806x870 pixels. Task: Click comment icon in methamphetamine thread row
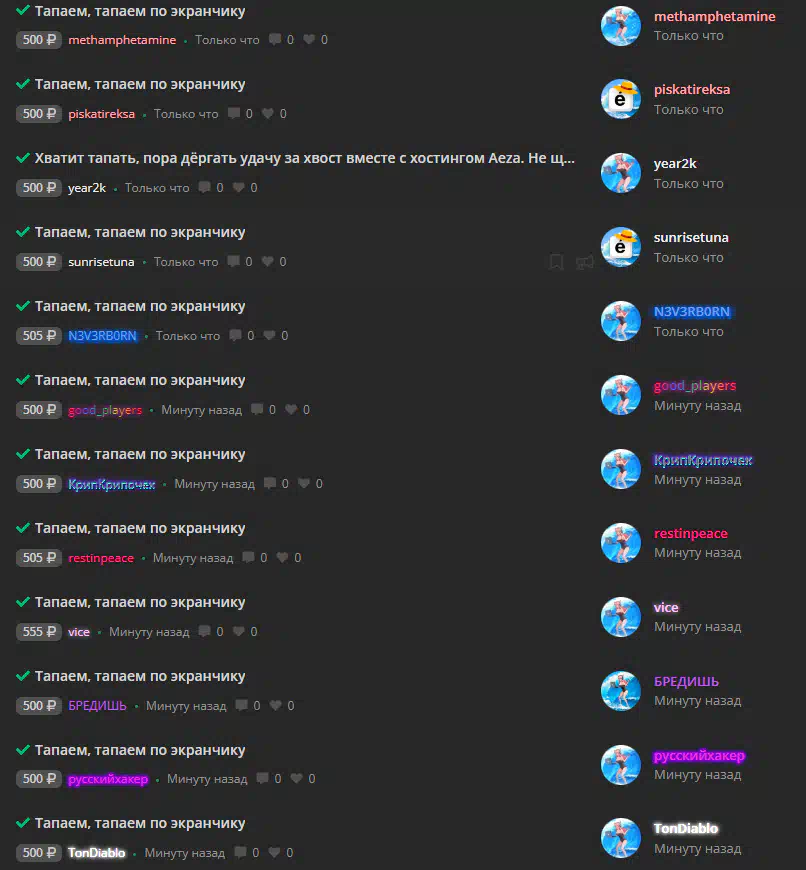coord(275,39)
